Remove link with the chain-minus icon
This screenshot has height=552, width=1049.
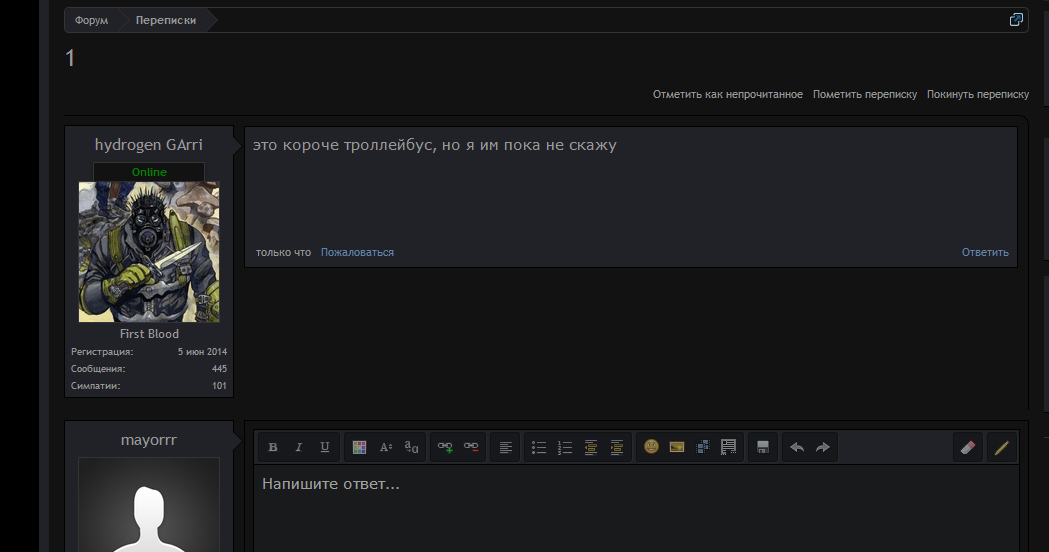click(x=471, y=447)
